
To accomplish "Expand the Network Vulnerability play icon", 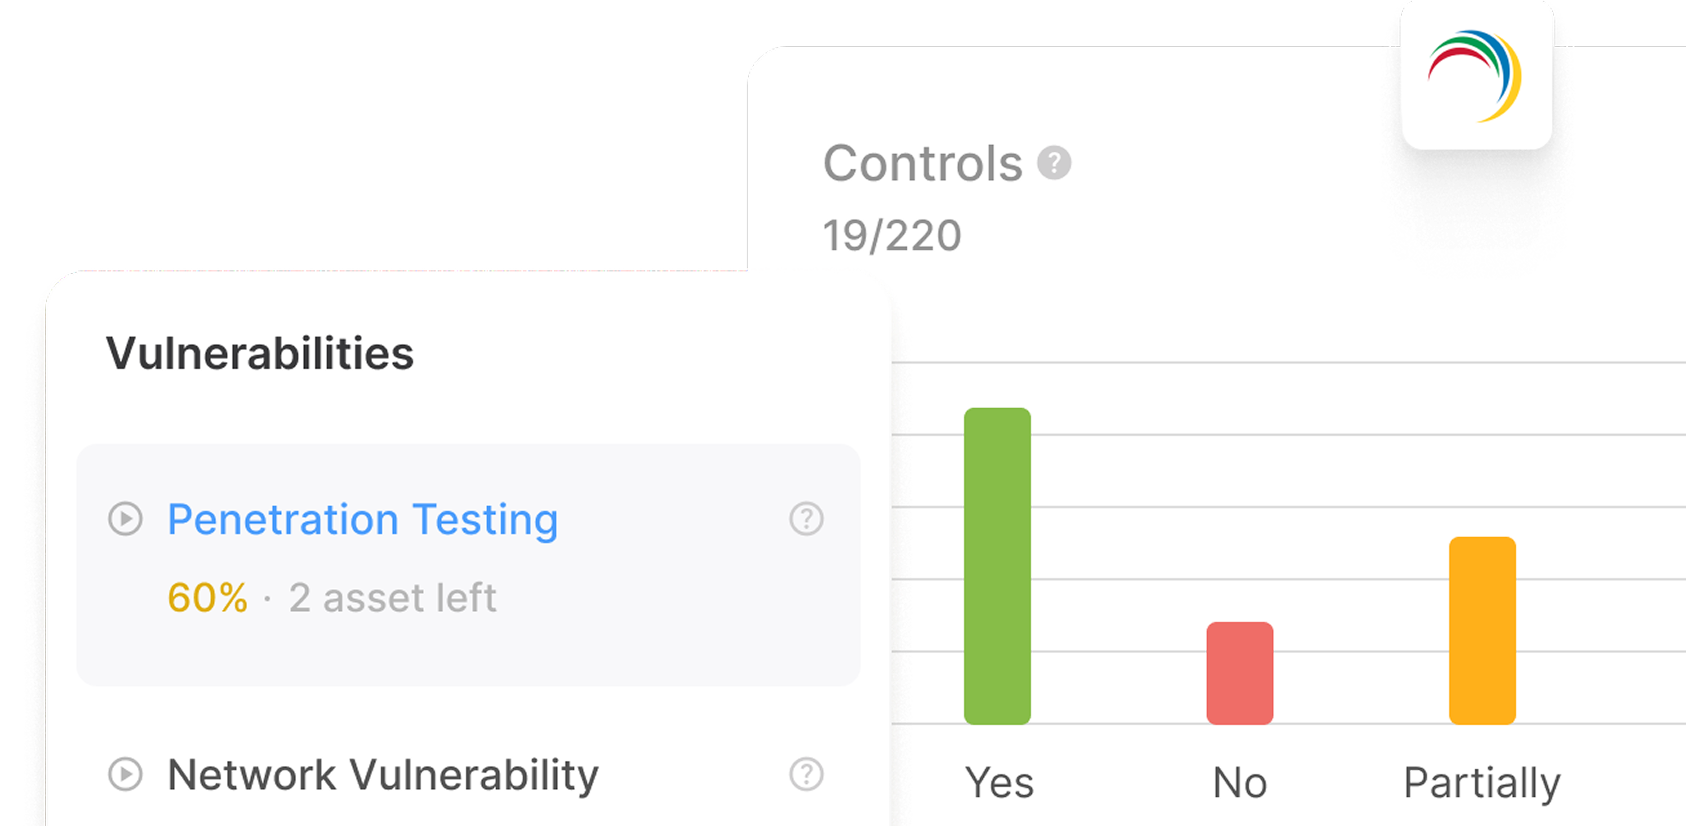I will tap(125, 774).
